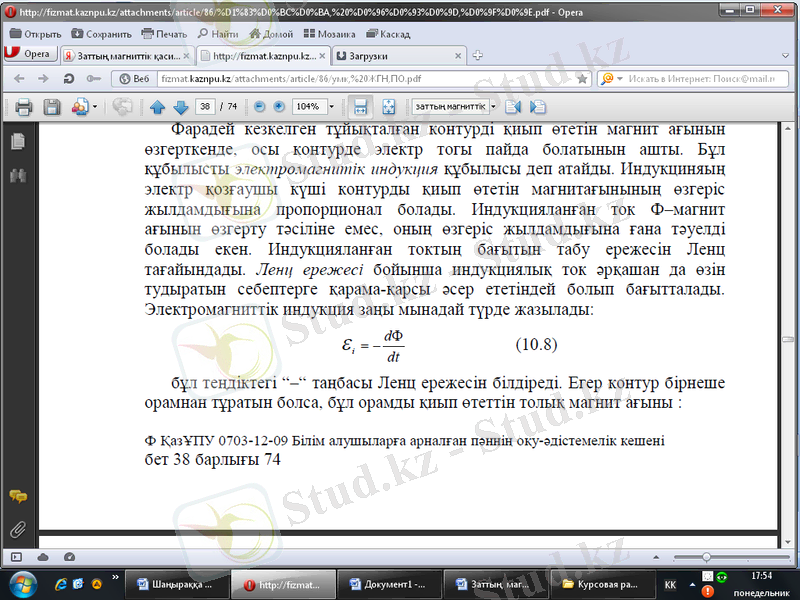
Task: Zoom out of the PDF
Action: pyautogui.click(x=260, y=107)
